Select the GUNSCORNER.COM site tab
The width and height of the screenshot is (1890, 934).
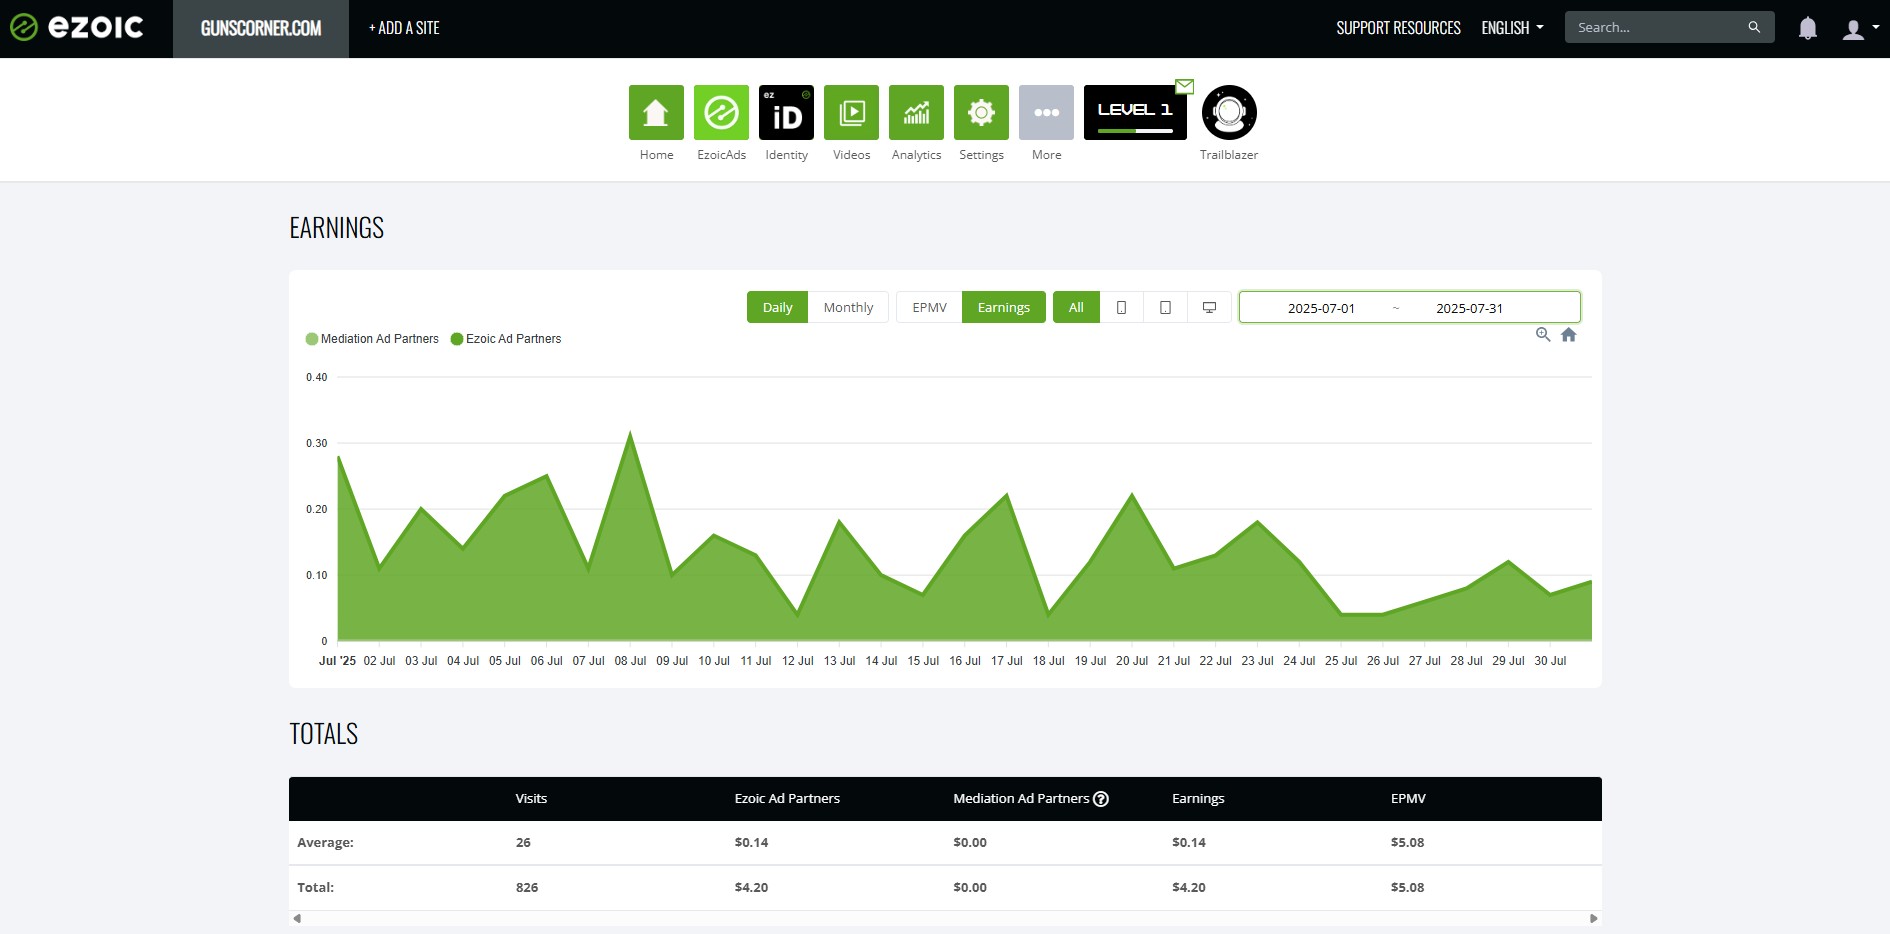click(261, 28)
